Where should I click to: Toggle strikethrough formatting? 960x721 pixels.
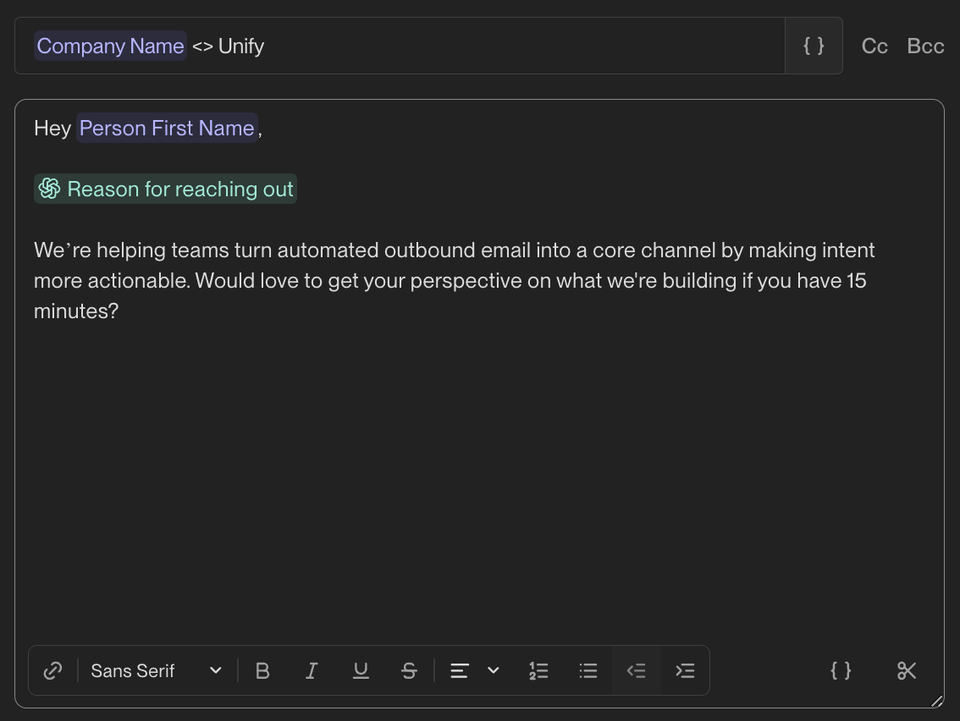click(x=409, y=671)
